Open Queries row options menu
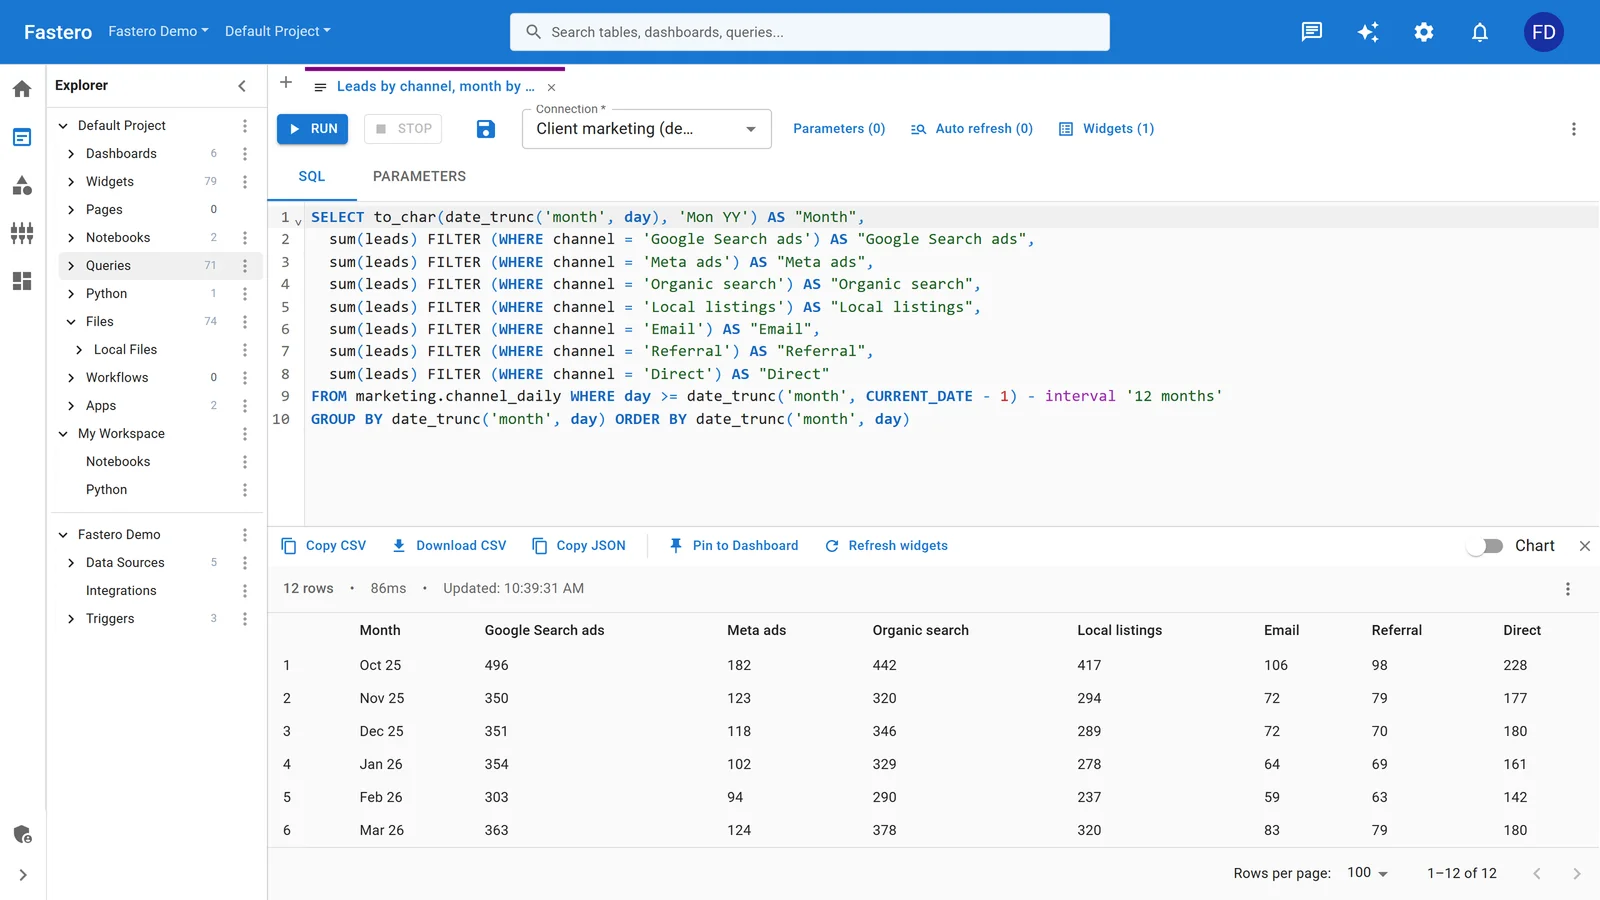Image resolution: width=1600 pixels, height=900 pixels. [245, 266]
